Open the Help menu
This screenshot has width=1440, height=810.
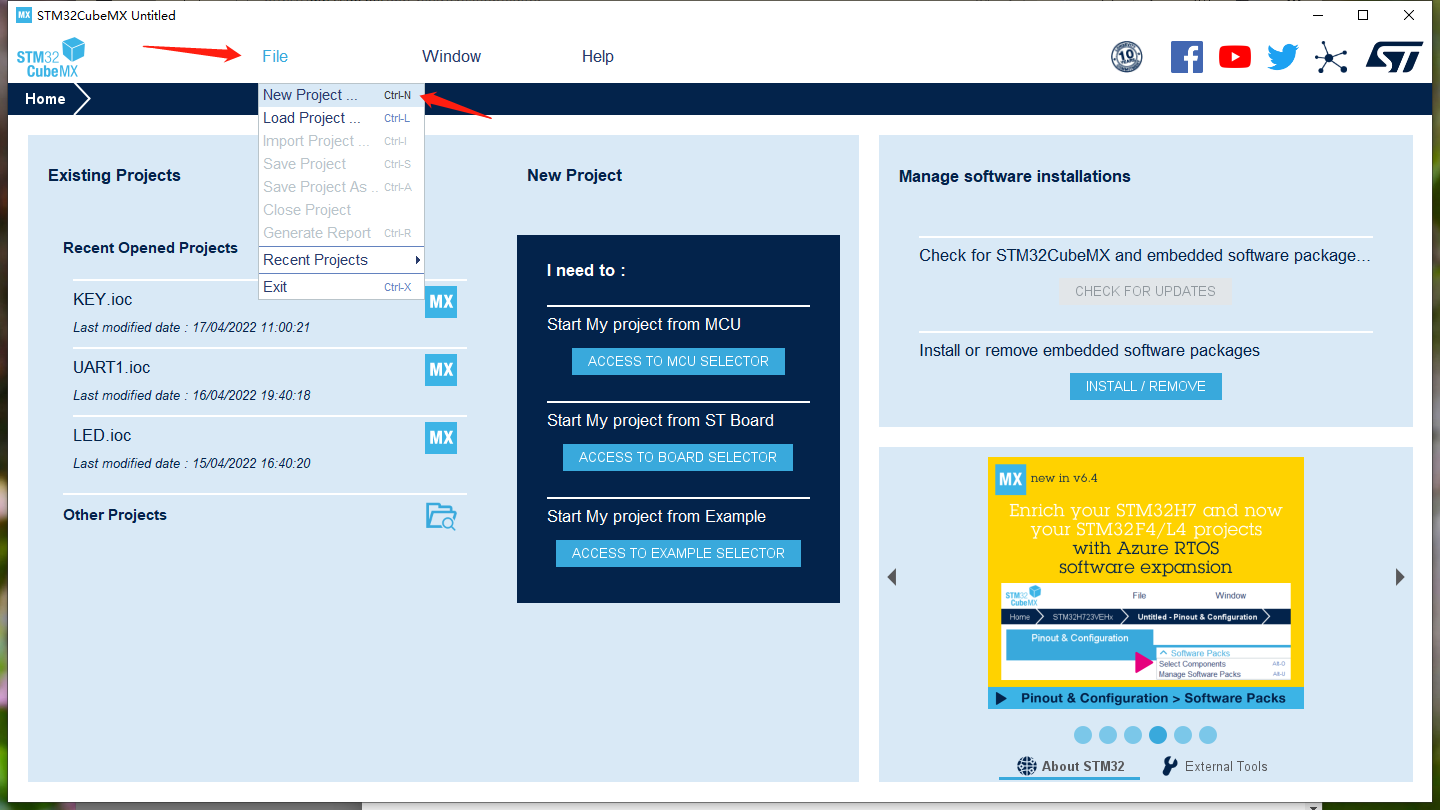point(598,56)
